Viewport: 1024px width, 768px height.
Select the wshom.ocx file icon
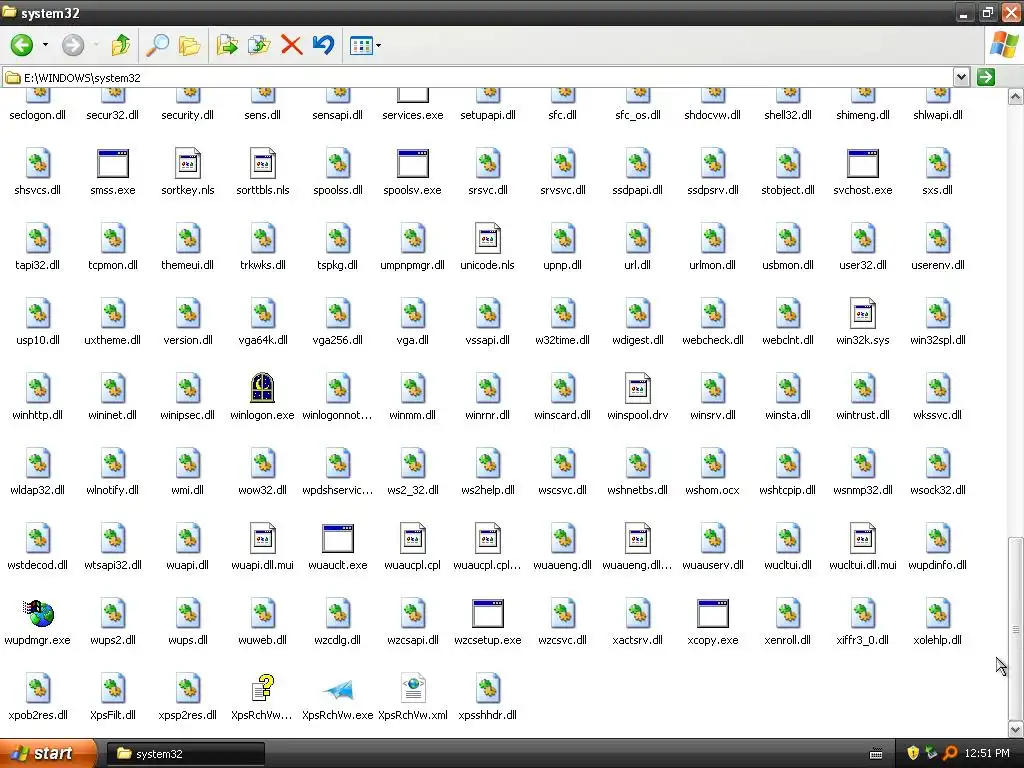pyautogui.click(x=712, y=463)
